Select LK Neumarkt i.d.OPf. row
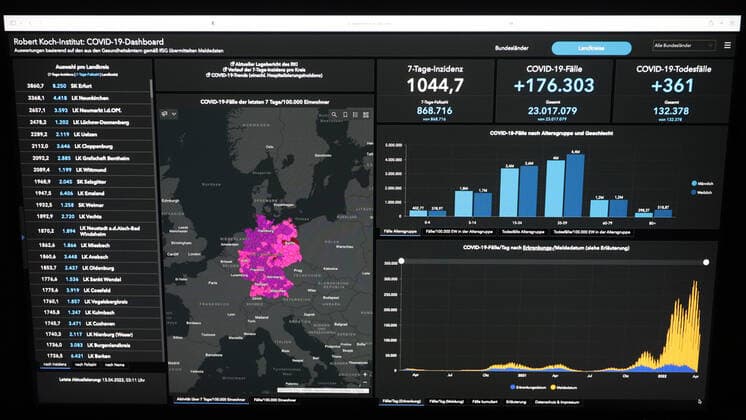This screenshot has height=420, width=746. click(85, 110)
